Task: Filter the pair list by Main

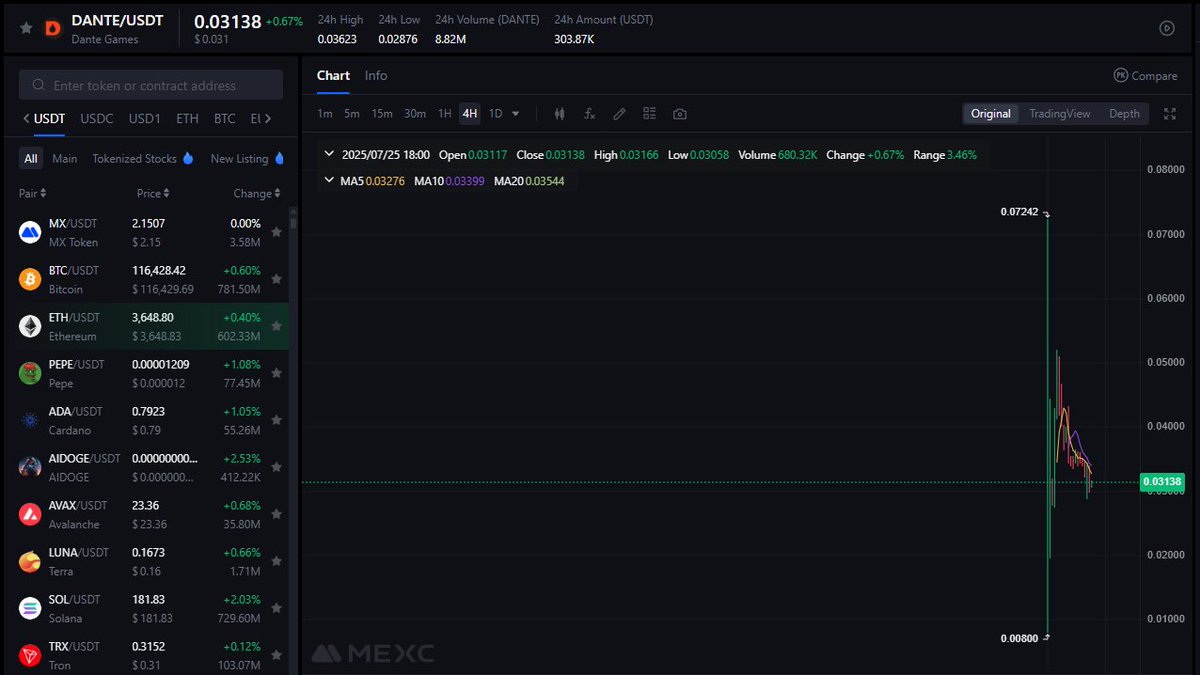Action: tap(65, 159)
